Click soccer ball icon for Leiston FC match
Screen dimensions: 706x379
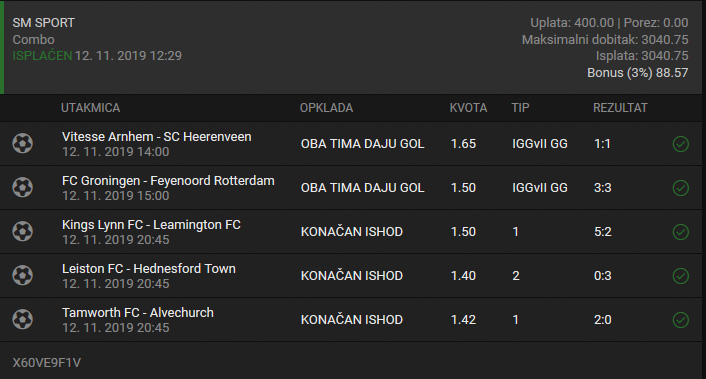click(23, 275)
